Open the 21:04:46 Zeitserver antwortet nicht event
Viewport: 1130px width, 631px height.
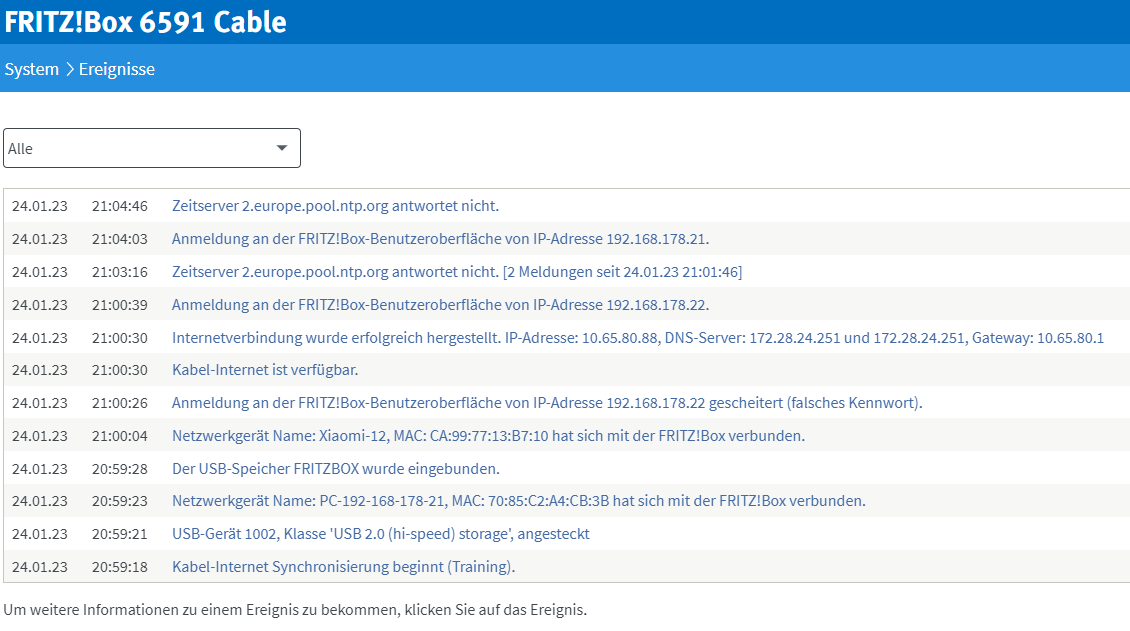(x=335, y=206)
